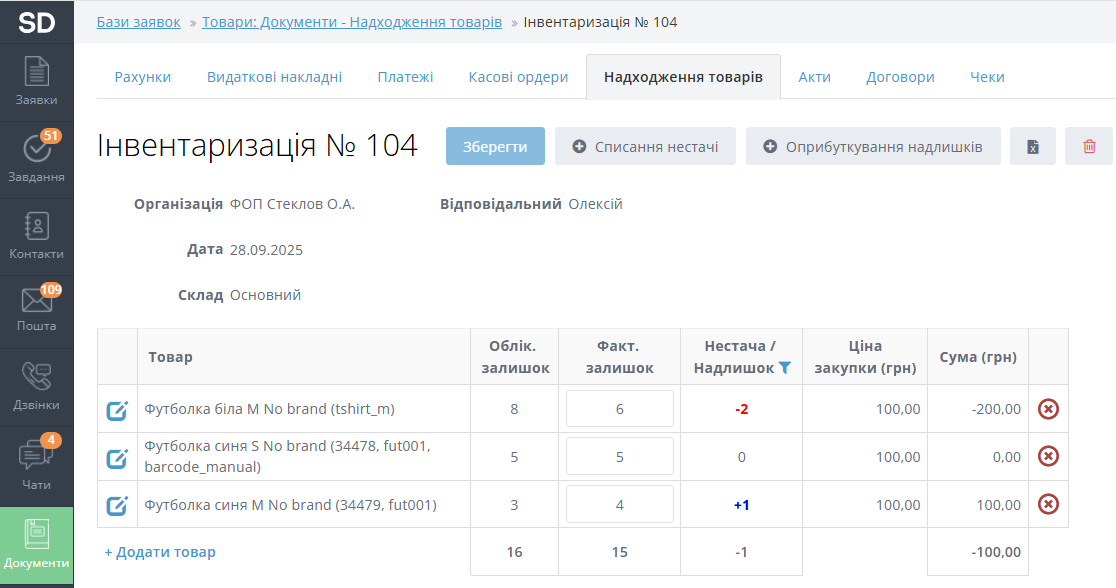Filter the Нестача / Надлишок column
The height and width of the screenshot is (588, 1116).
coord(785,368)
